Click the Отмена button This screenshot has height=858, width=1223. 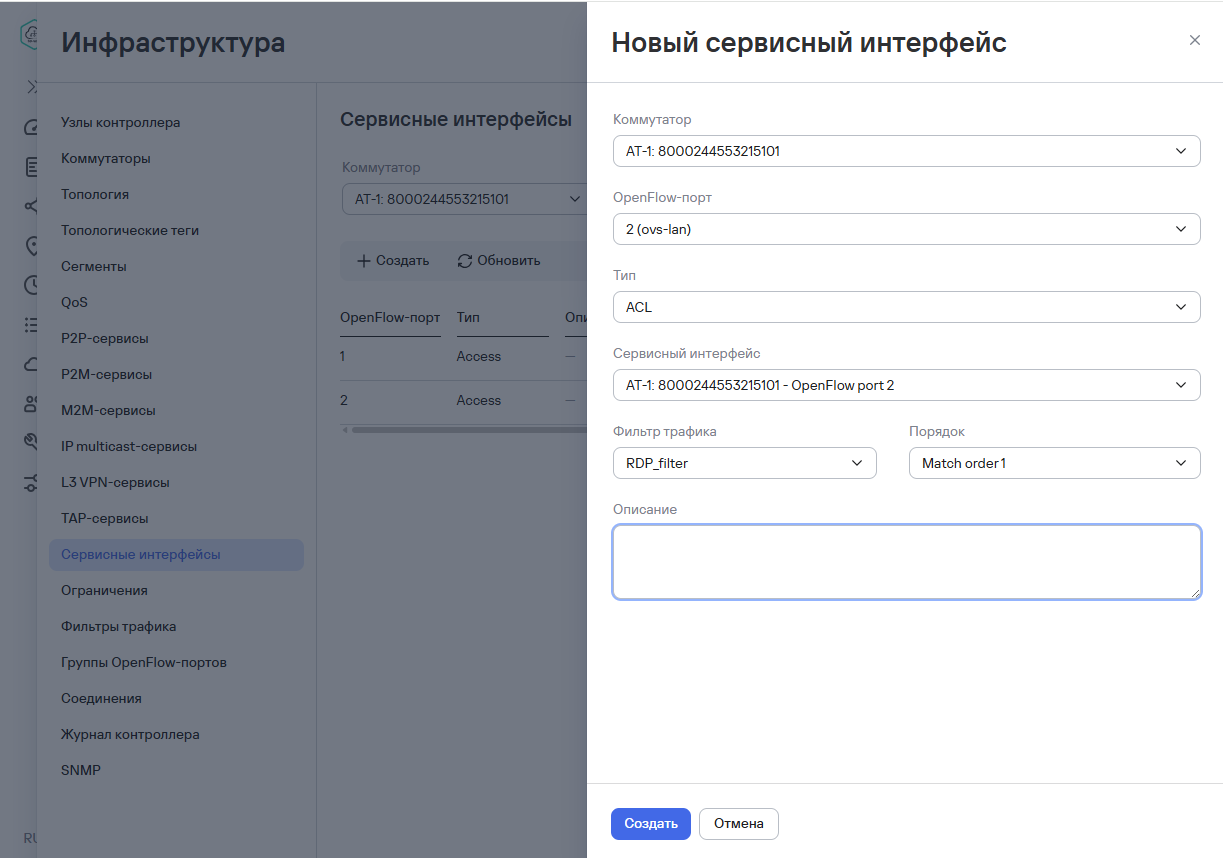pos(739,824)
